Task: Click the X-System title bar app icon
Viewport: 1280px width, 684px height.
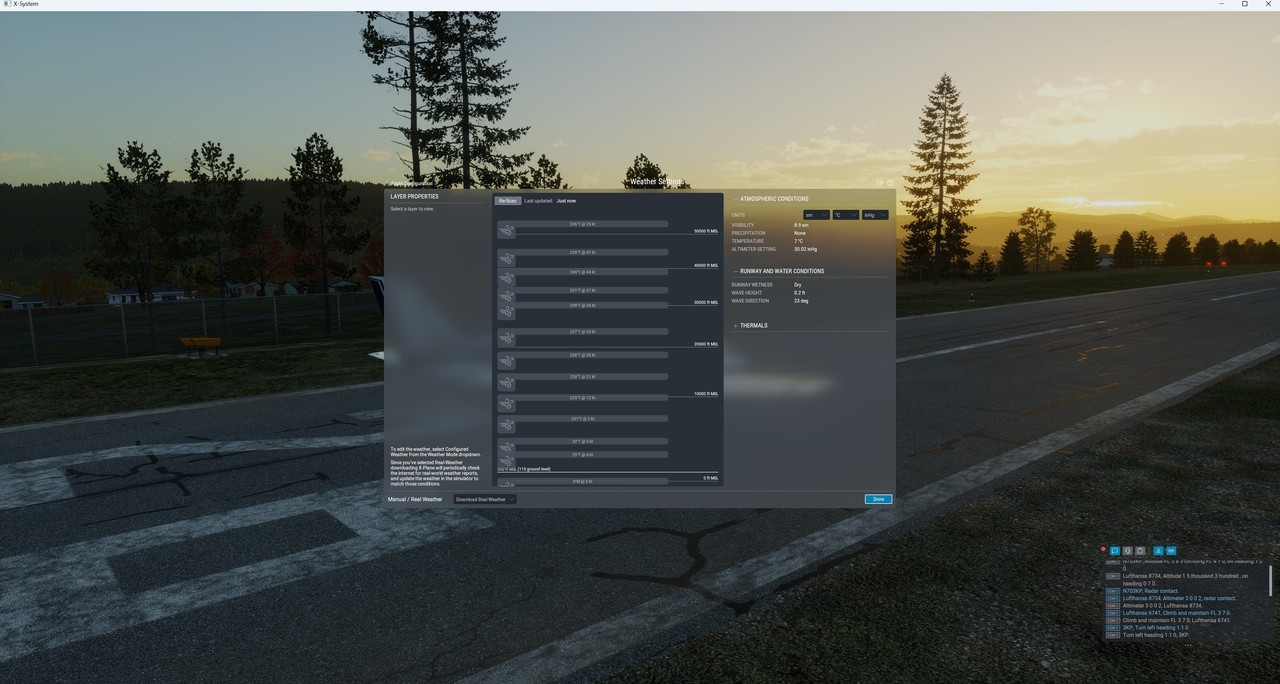Action: pos(6,4)
